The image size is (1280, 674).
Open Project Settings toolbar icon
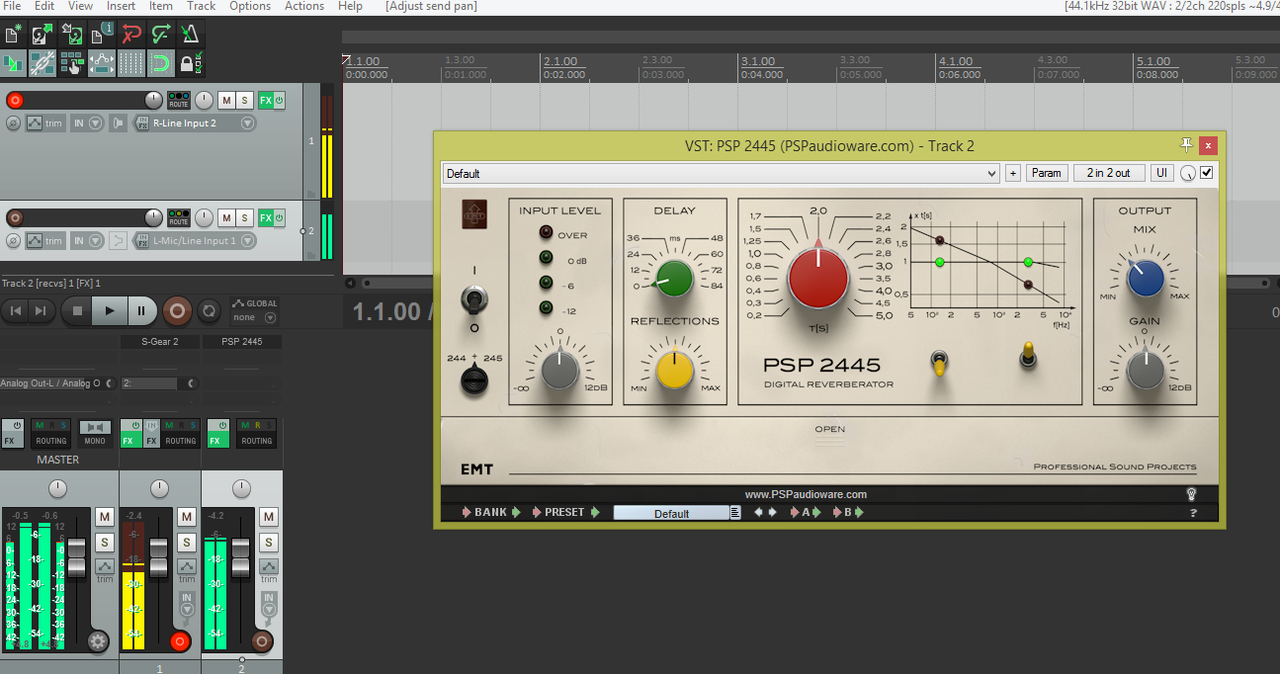[101, 35]
